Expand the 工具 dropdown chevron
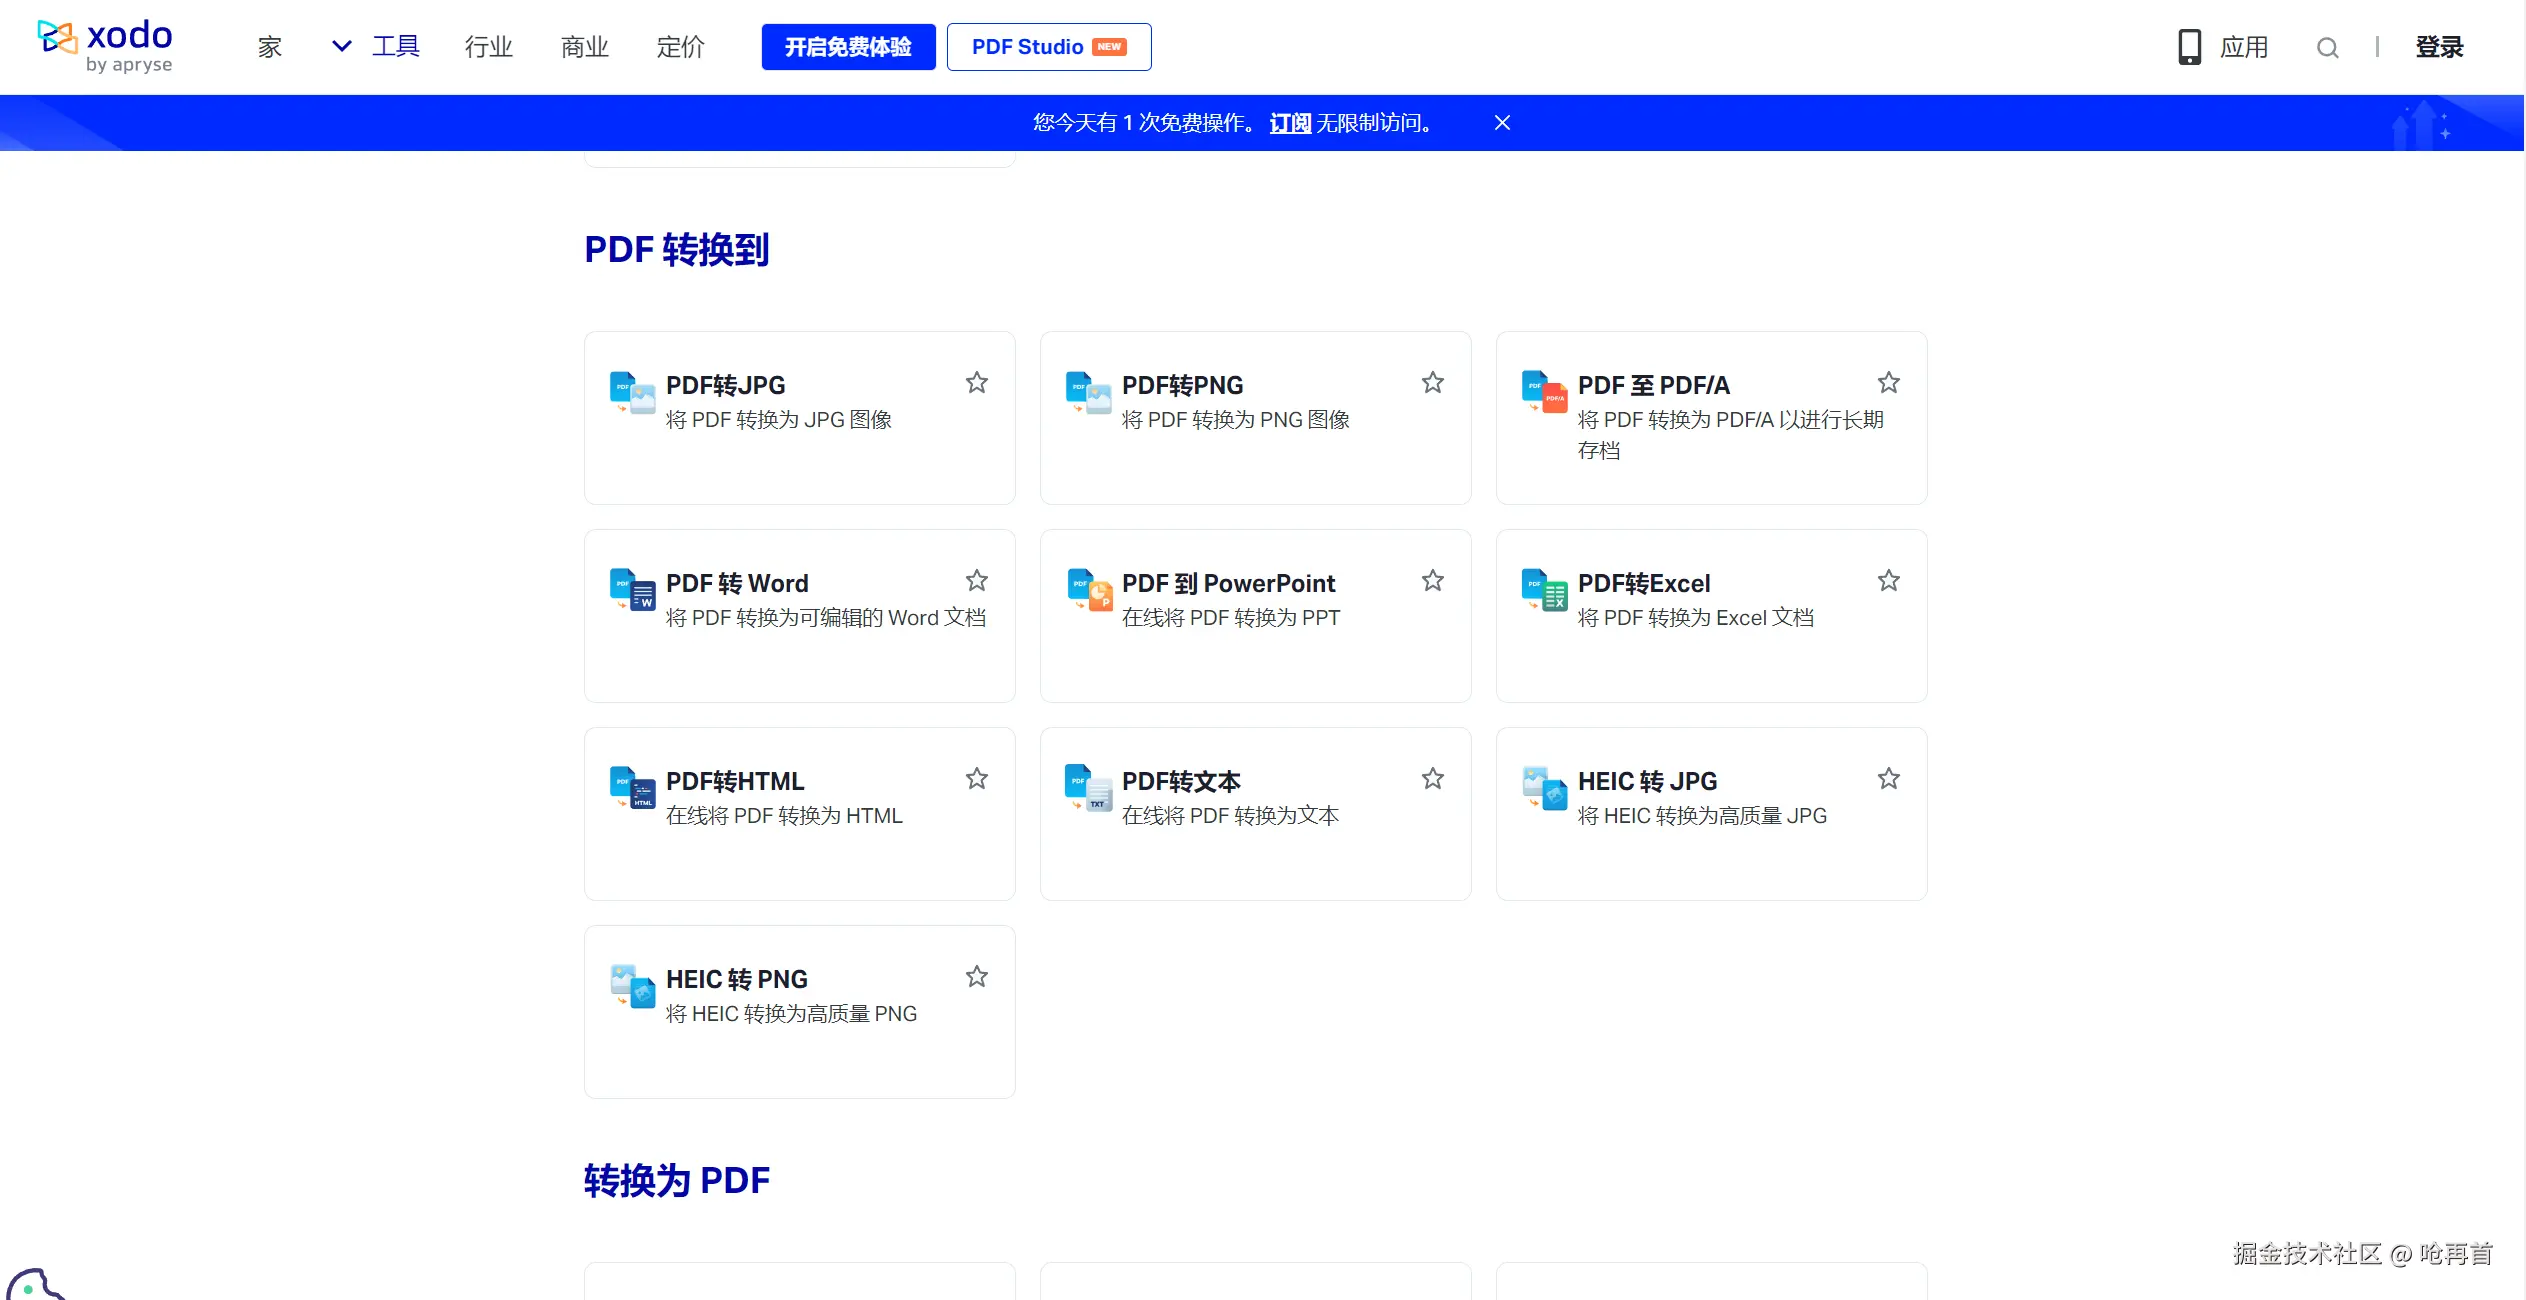The height and width of the screenshot is (1300, 2526). 341,46
